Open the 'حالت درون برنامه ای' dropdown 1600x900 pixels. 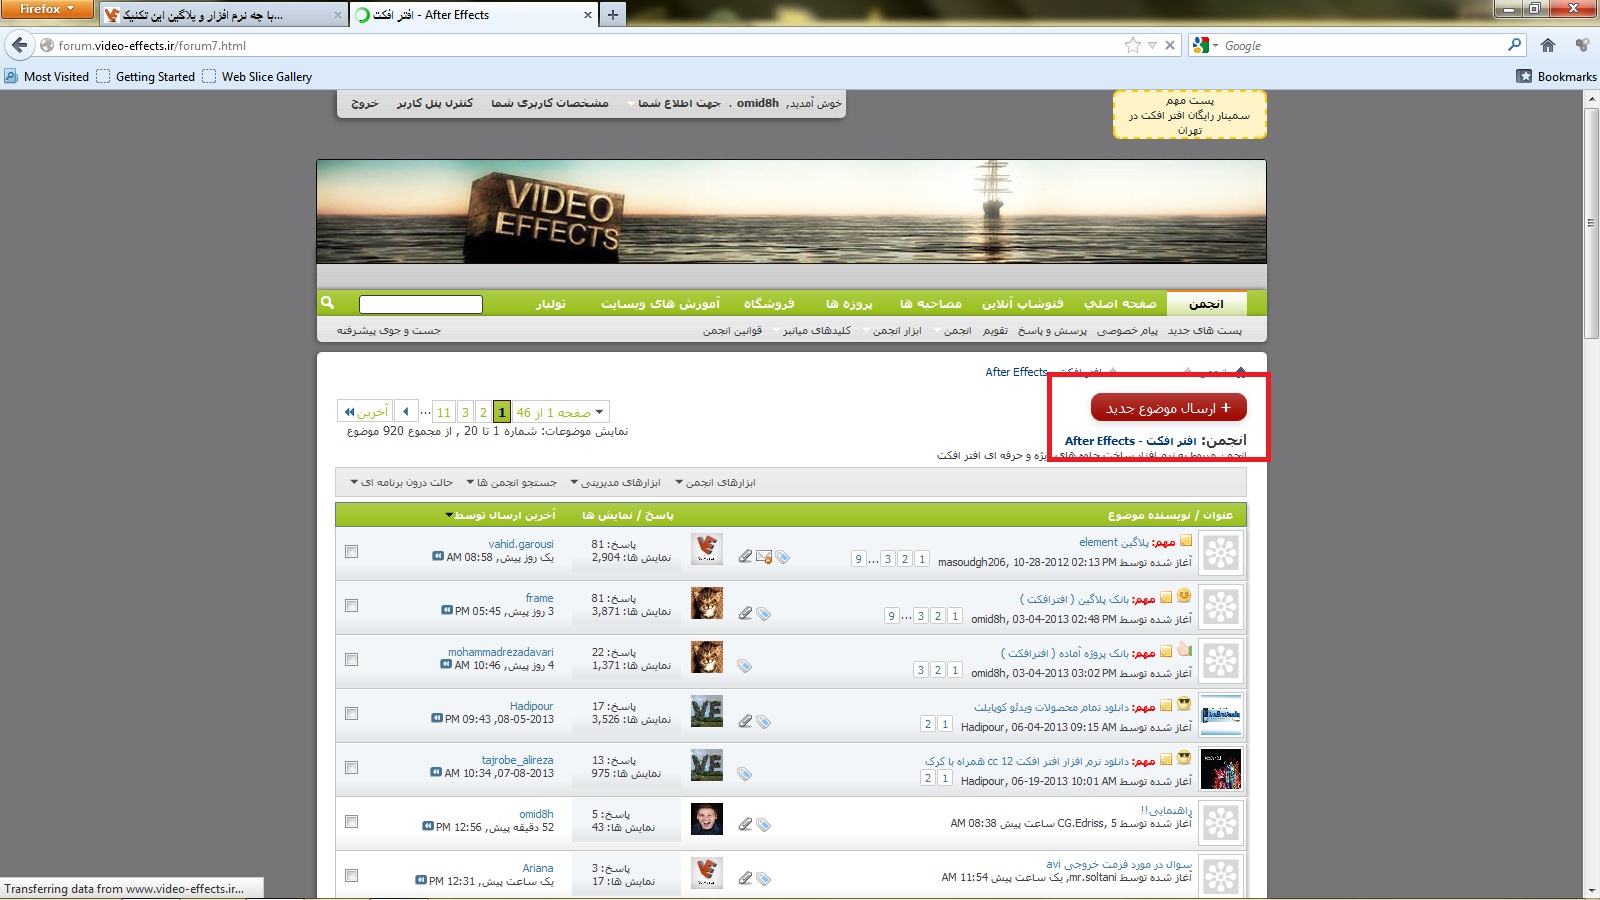coord(401,482)
